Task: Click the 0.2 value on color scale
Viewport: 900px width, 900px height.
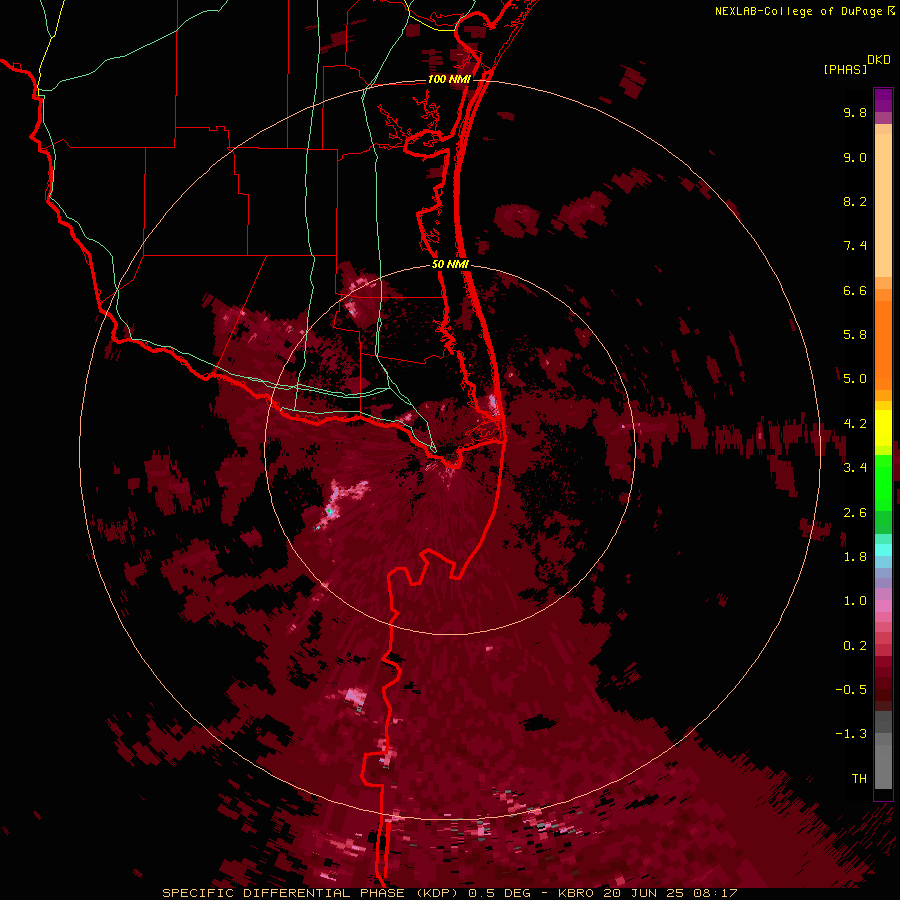Action: tap(855, 646)
